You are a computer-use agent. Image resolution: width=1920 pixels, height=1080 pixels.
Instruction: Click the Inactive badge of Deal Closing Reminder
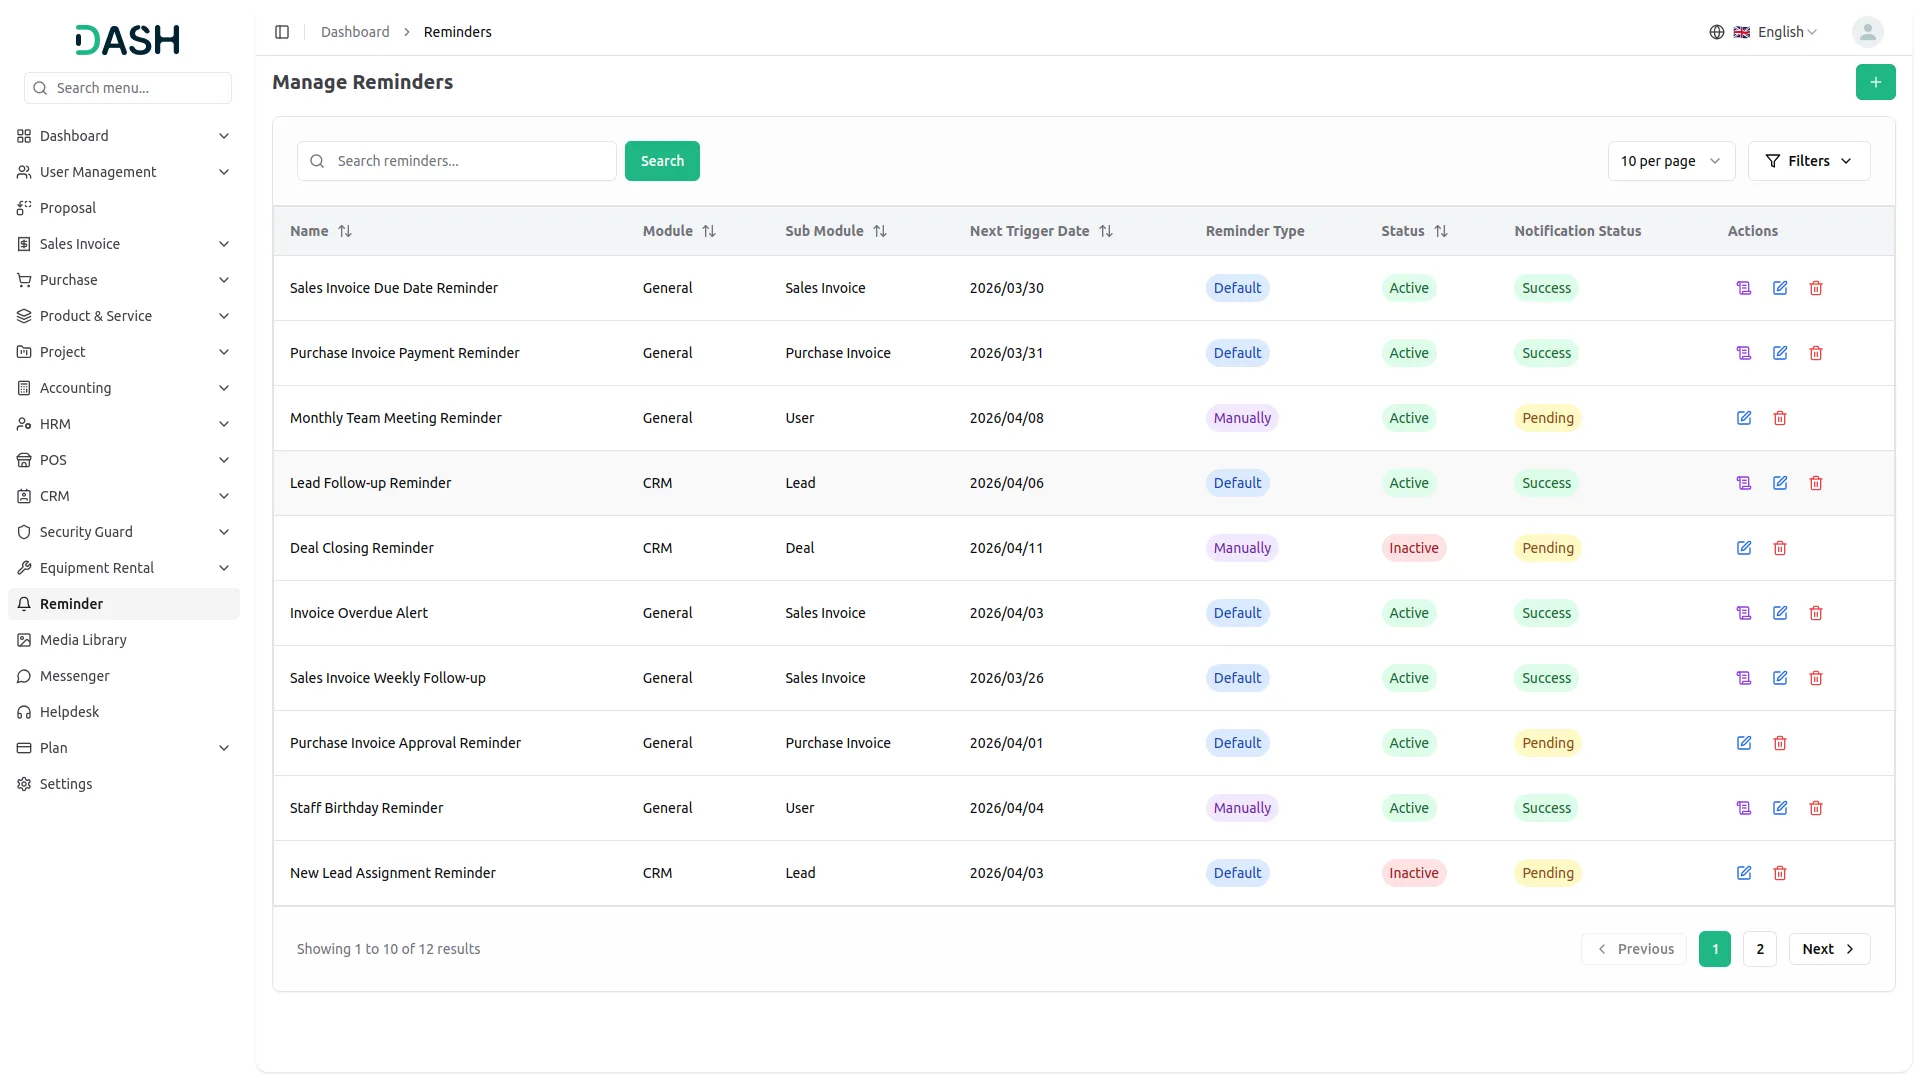1413,548
